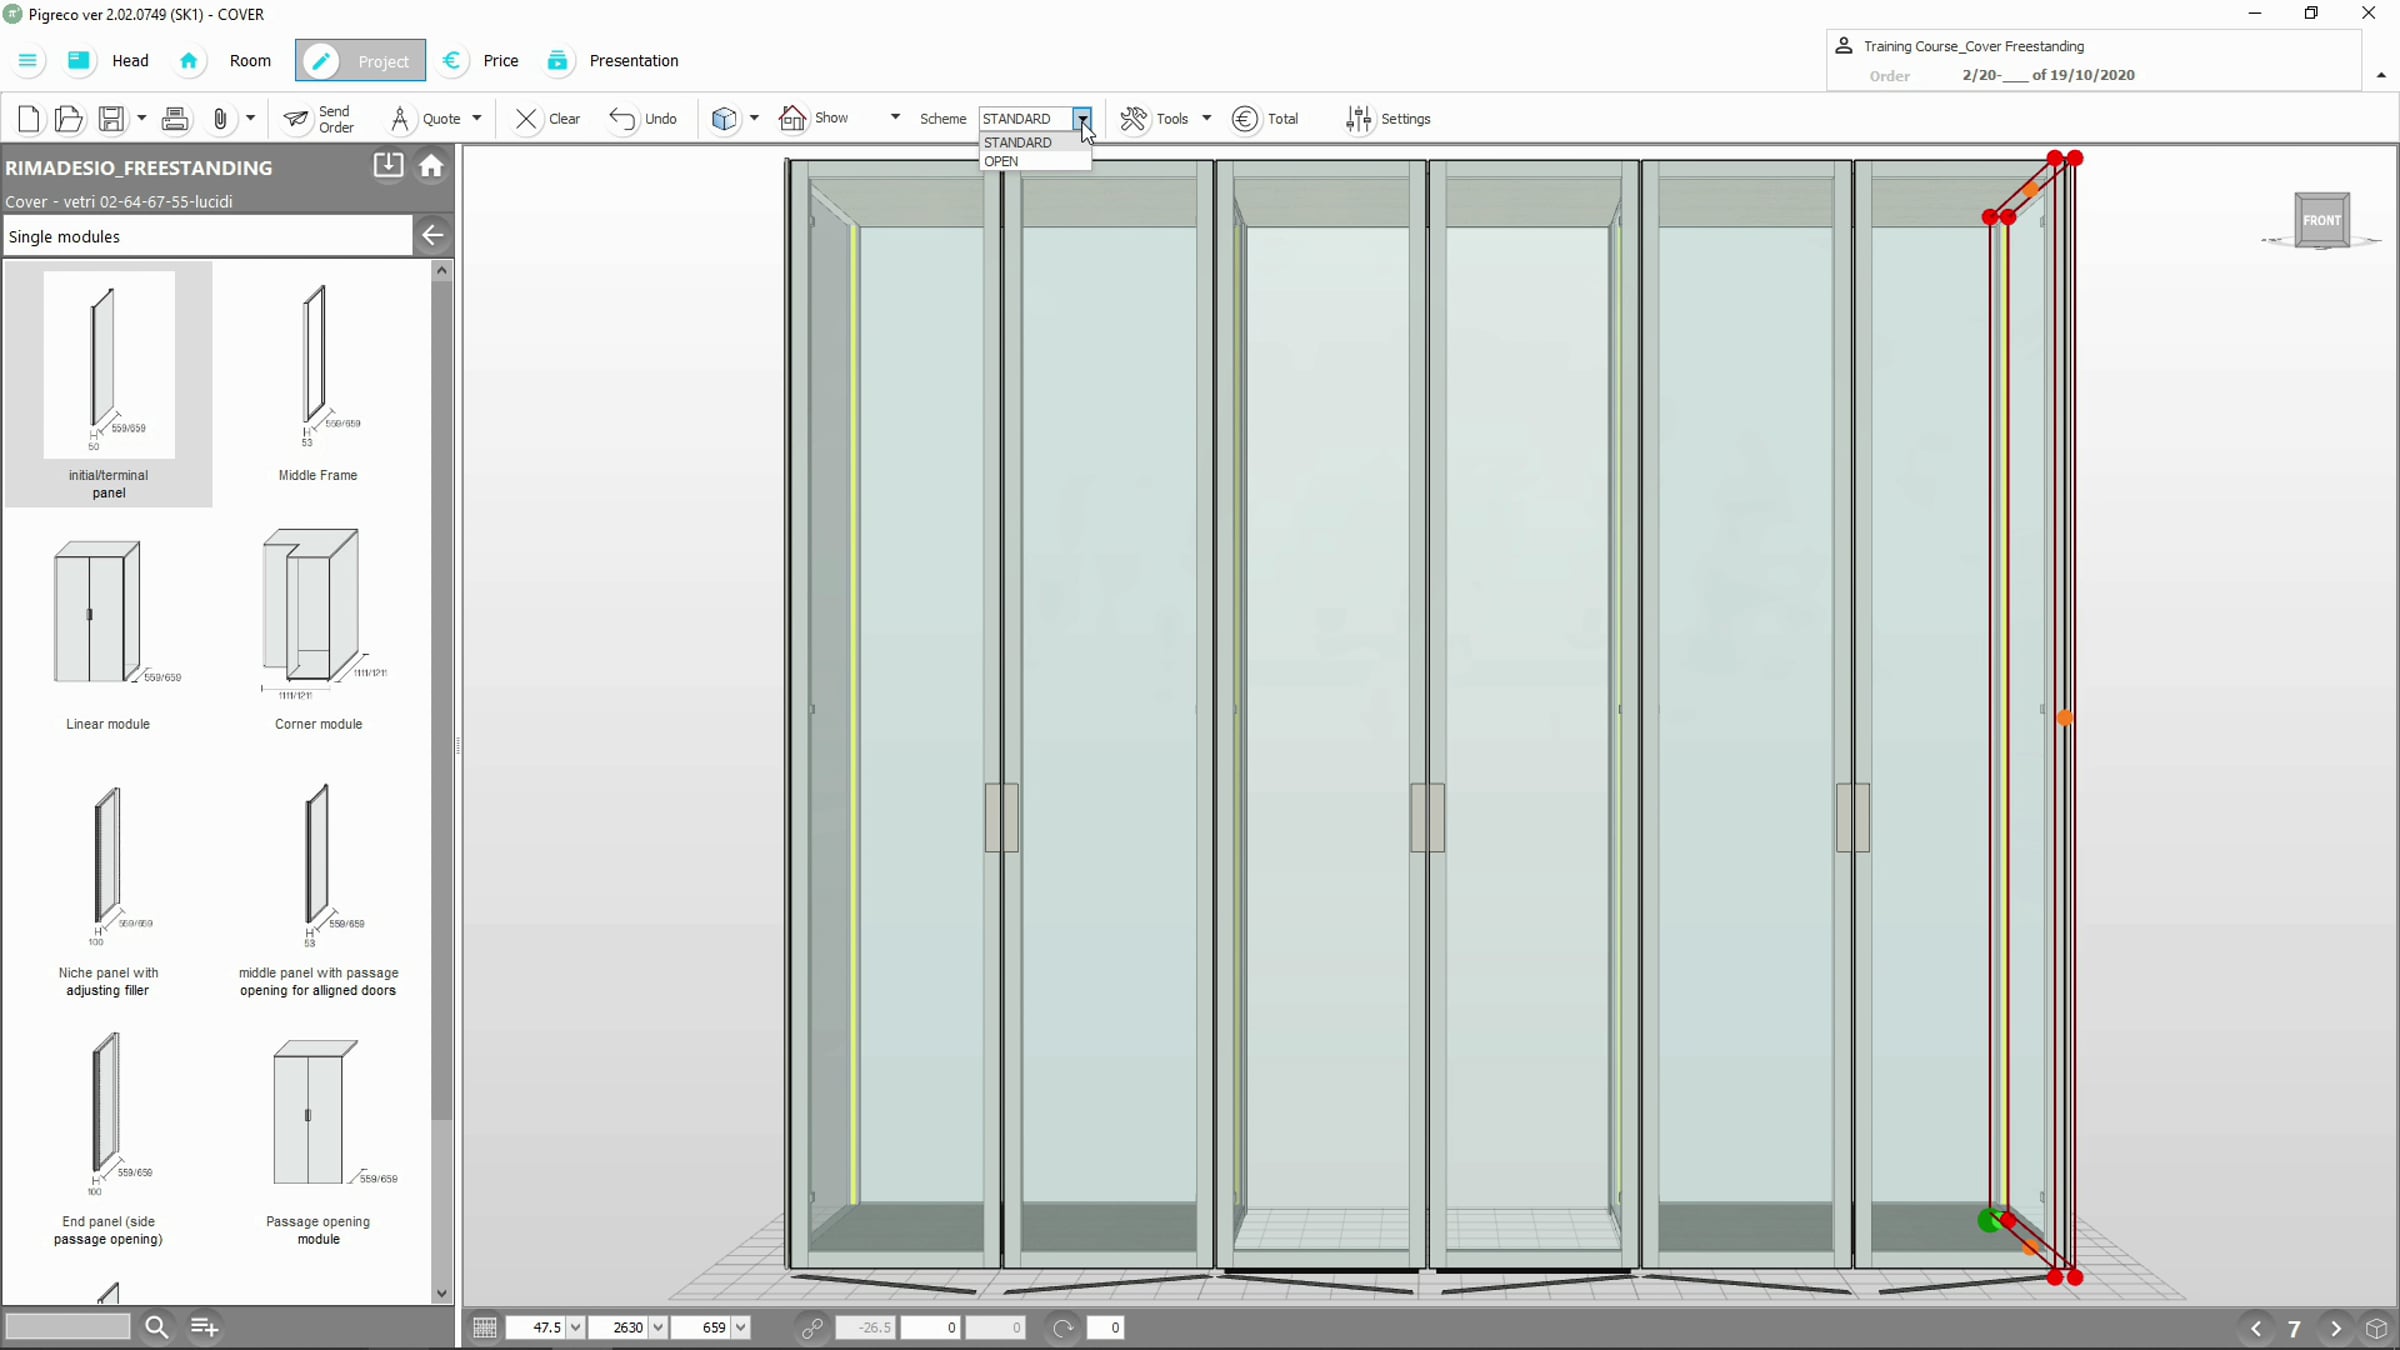Click the Open file folder icon

pos(68,119)
